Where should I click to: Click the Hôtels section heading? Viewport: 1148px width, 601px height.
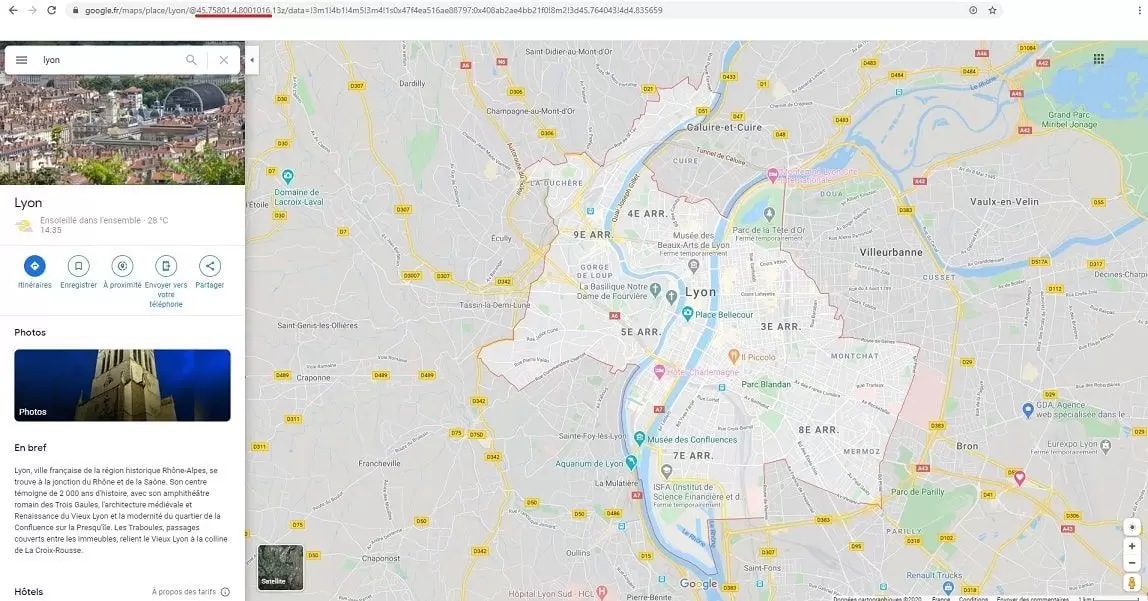(29, 591)
